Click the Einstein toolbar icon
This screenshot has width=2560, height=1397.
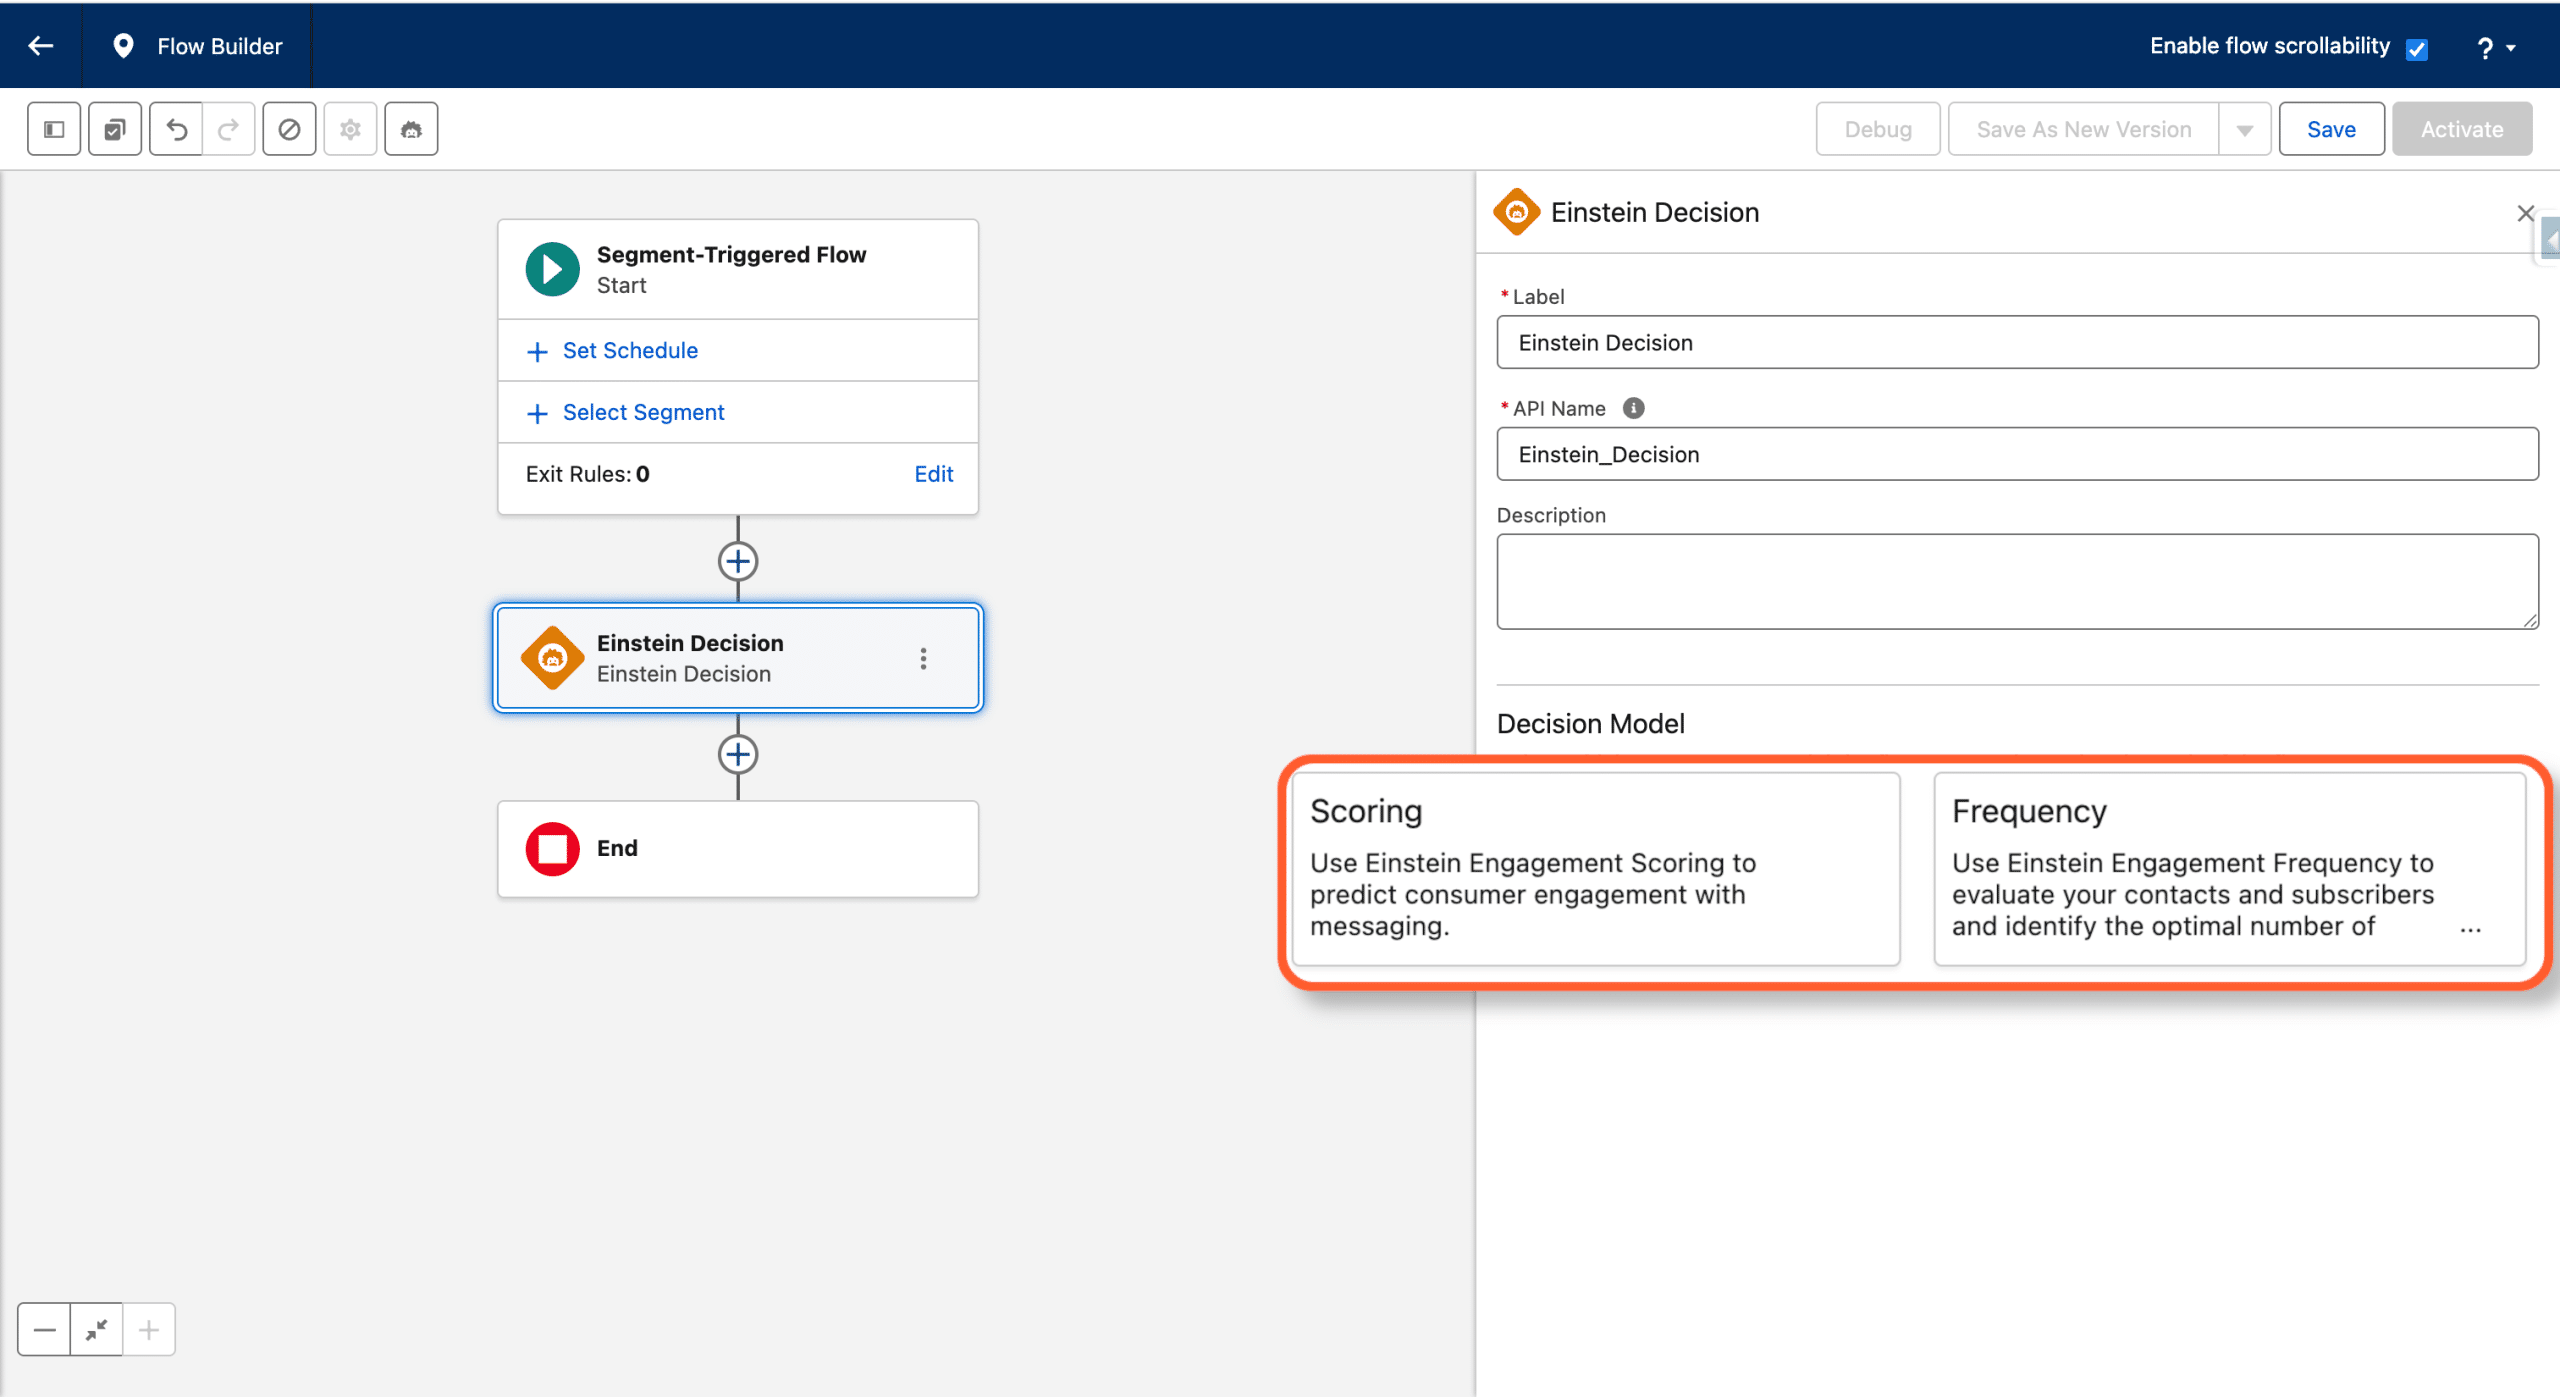411,129
